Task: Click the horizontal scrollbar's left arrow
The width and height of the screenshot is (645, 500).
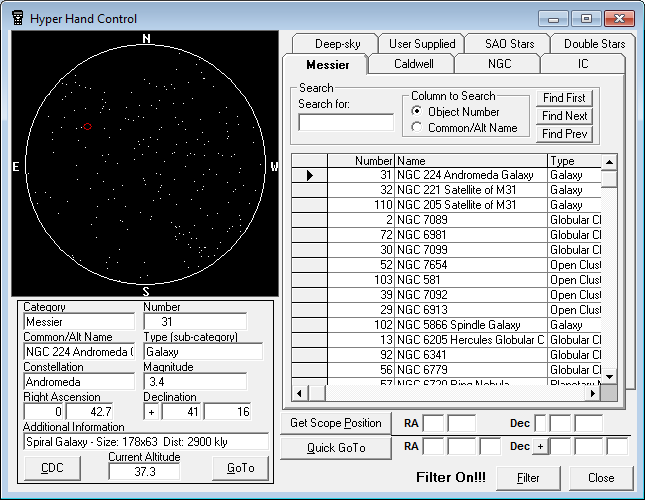Action: (298, 392)
